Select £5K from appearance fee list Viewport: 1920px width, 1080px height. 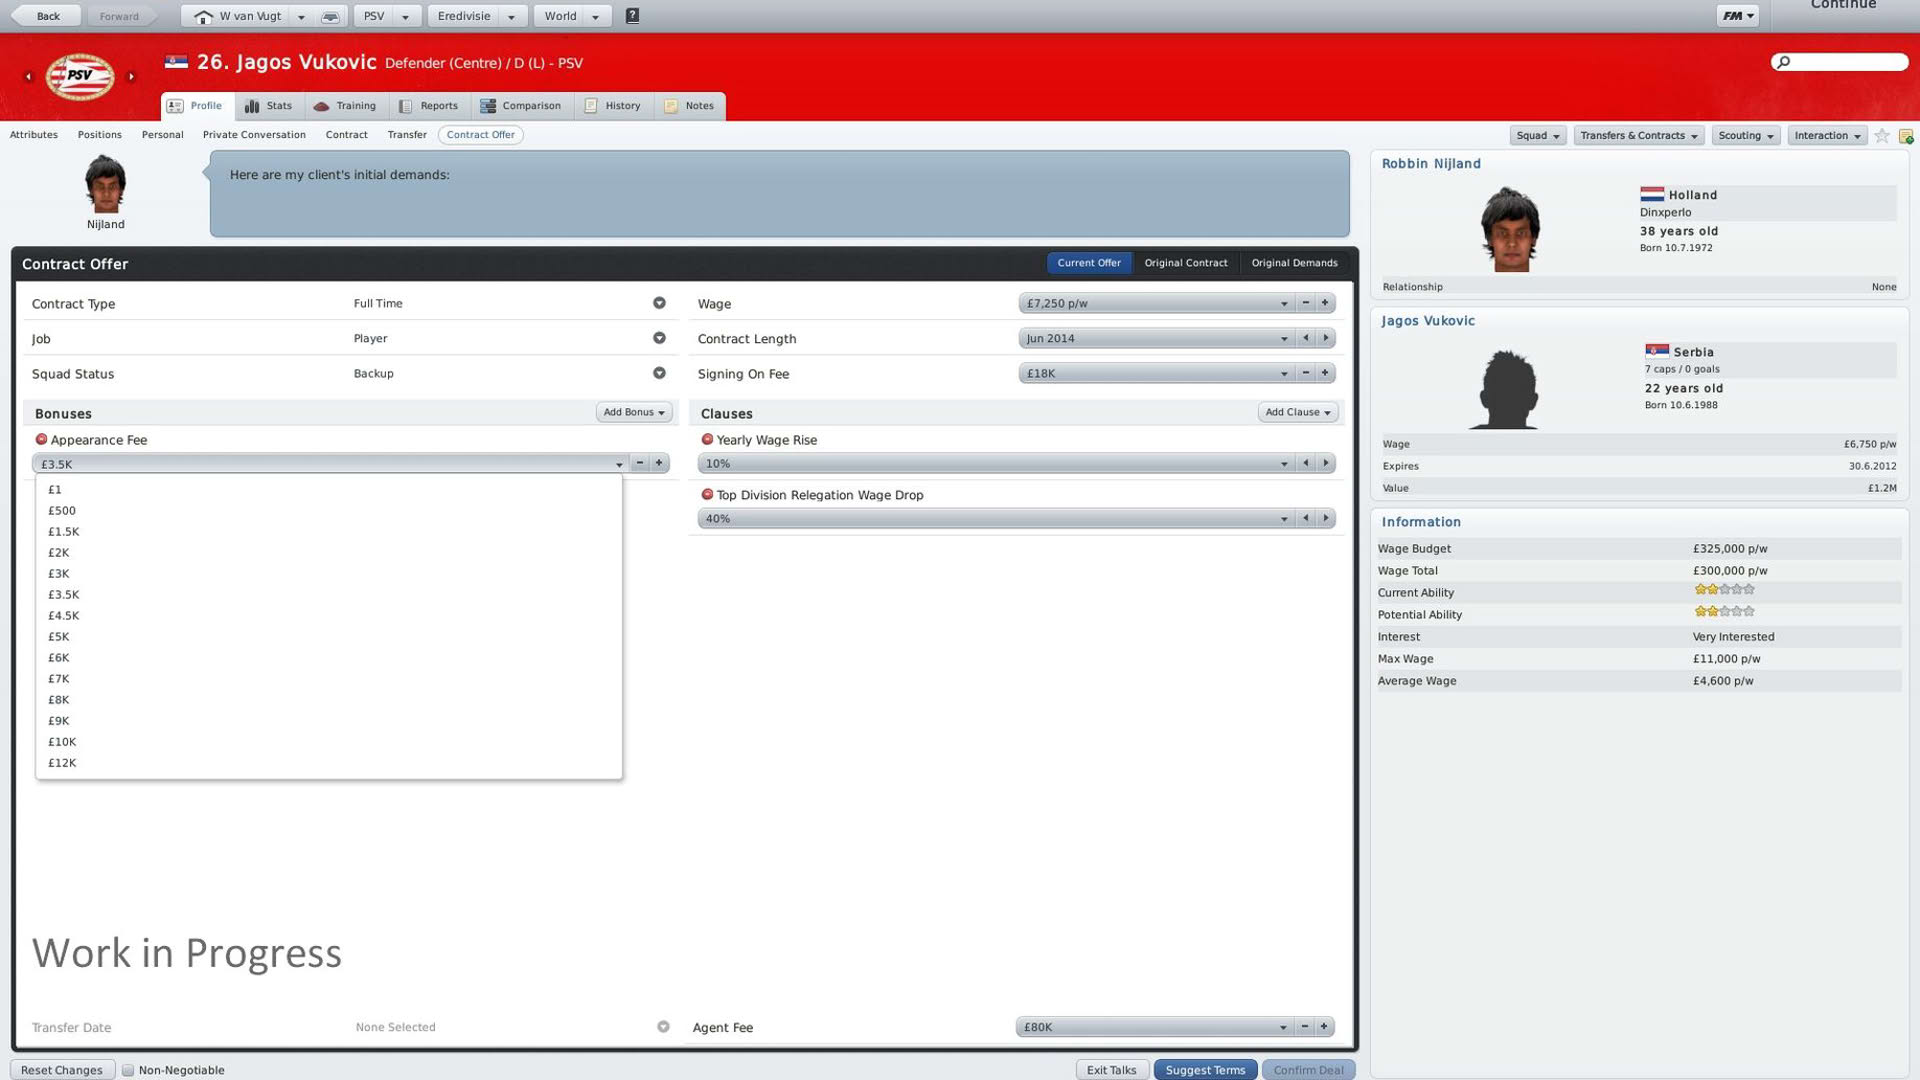click(328, 637)
